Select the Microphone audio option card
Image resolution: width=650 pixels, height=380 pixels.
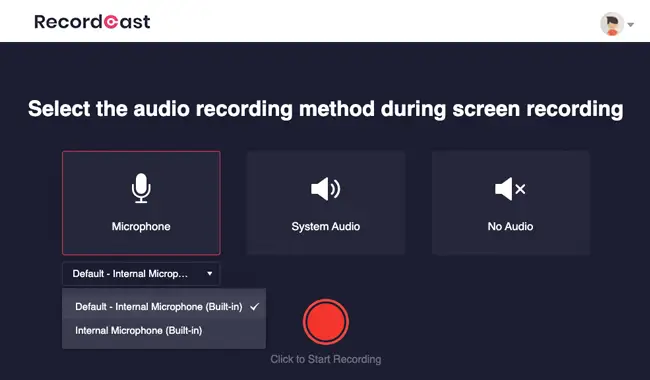[141, 203]
